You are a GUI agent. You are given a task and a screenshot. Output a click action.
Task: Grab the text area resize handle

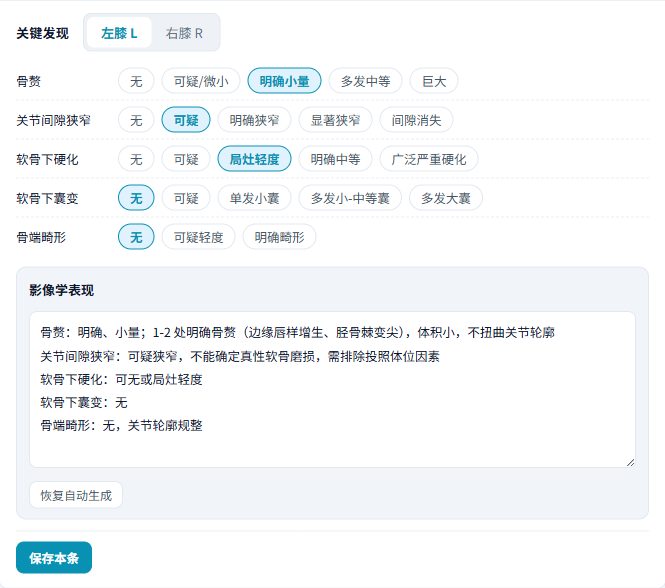tap(630, 462)
